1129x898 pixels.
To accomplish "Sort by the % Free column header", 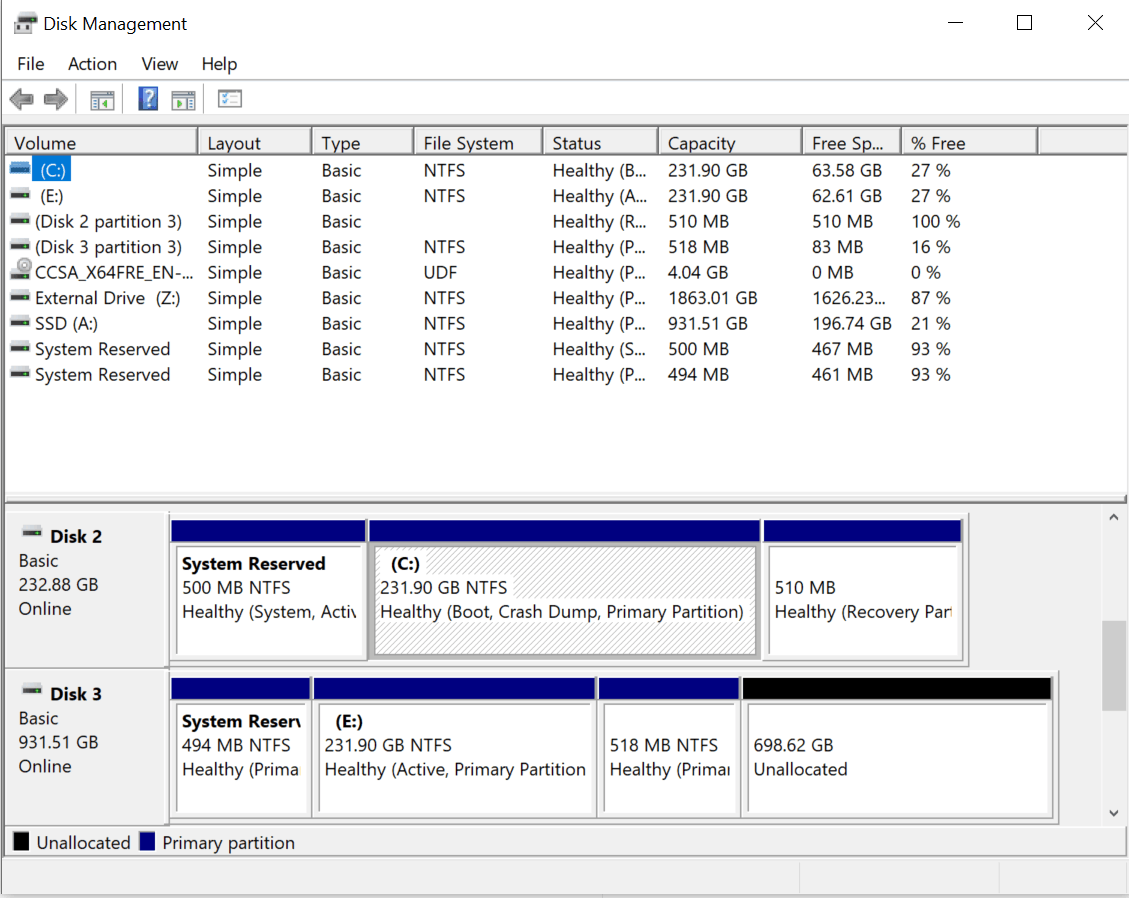I will point(971,143).
